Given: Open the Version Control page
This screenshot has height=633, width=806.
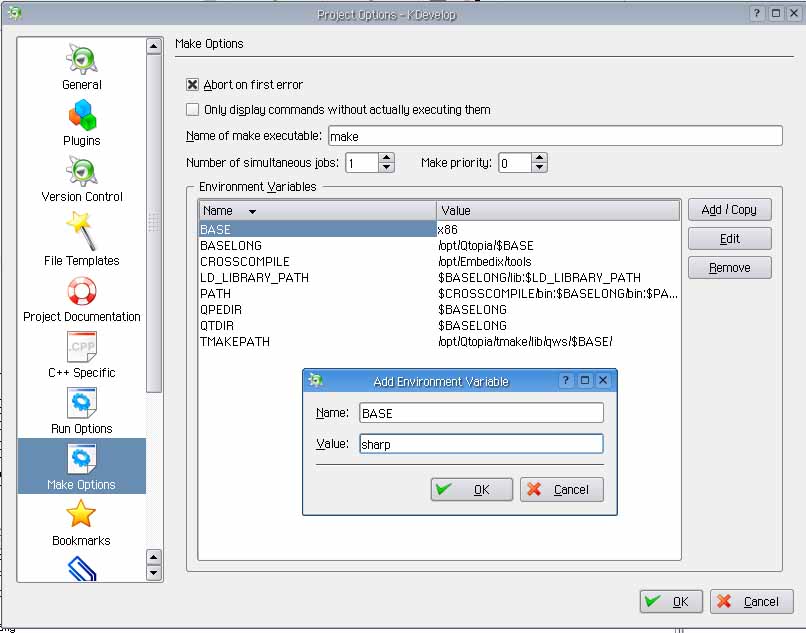Looking at the screenshot, I should point(82,179).
